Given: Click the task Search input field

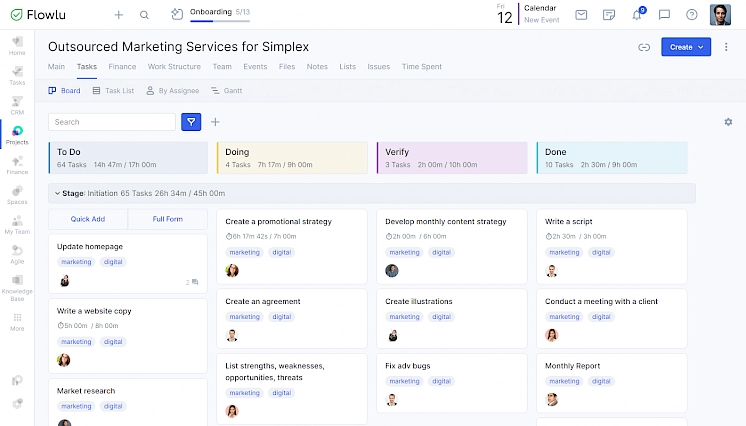Looking at the screenshot, I should coord(112,122).
